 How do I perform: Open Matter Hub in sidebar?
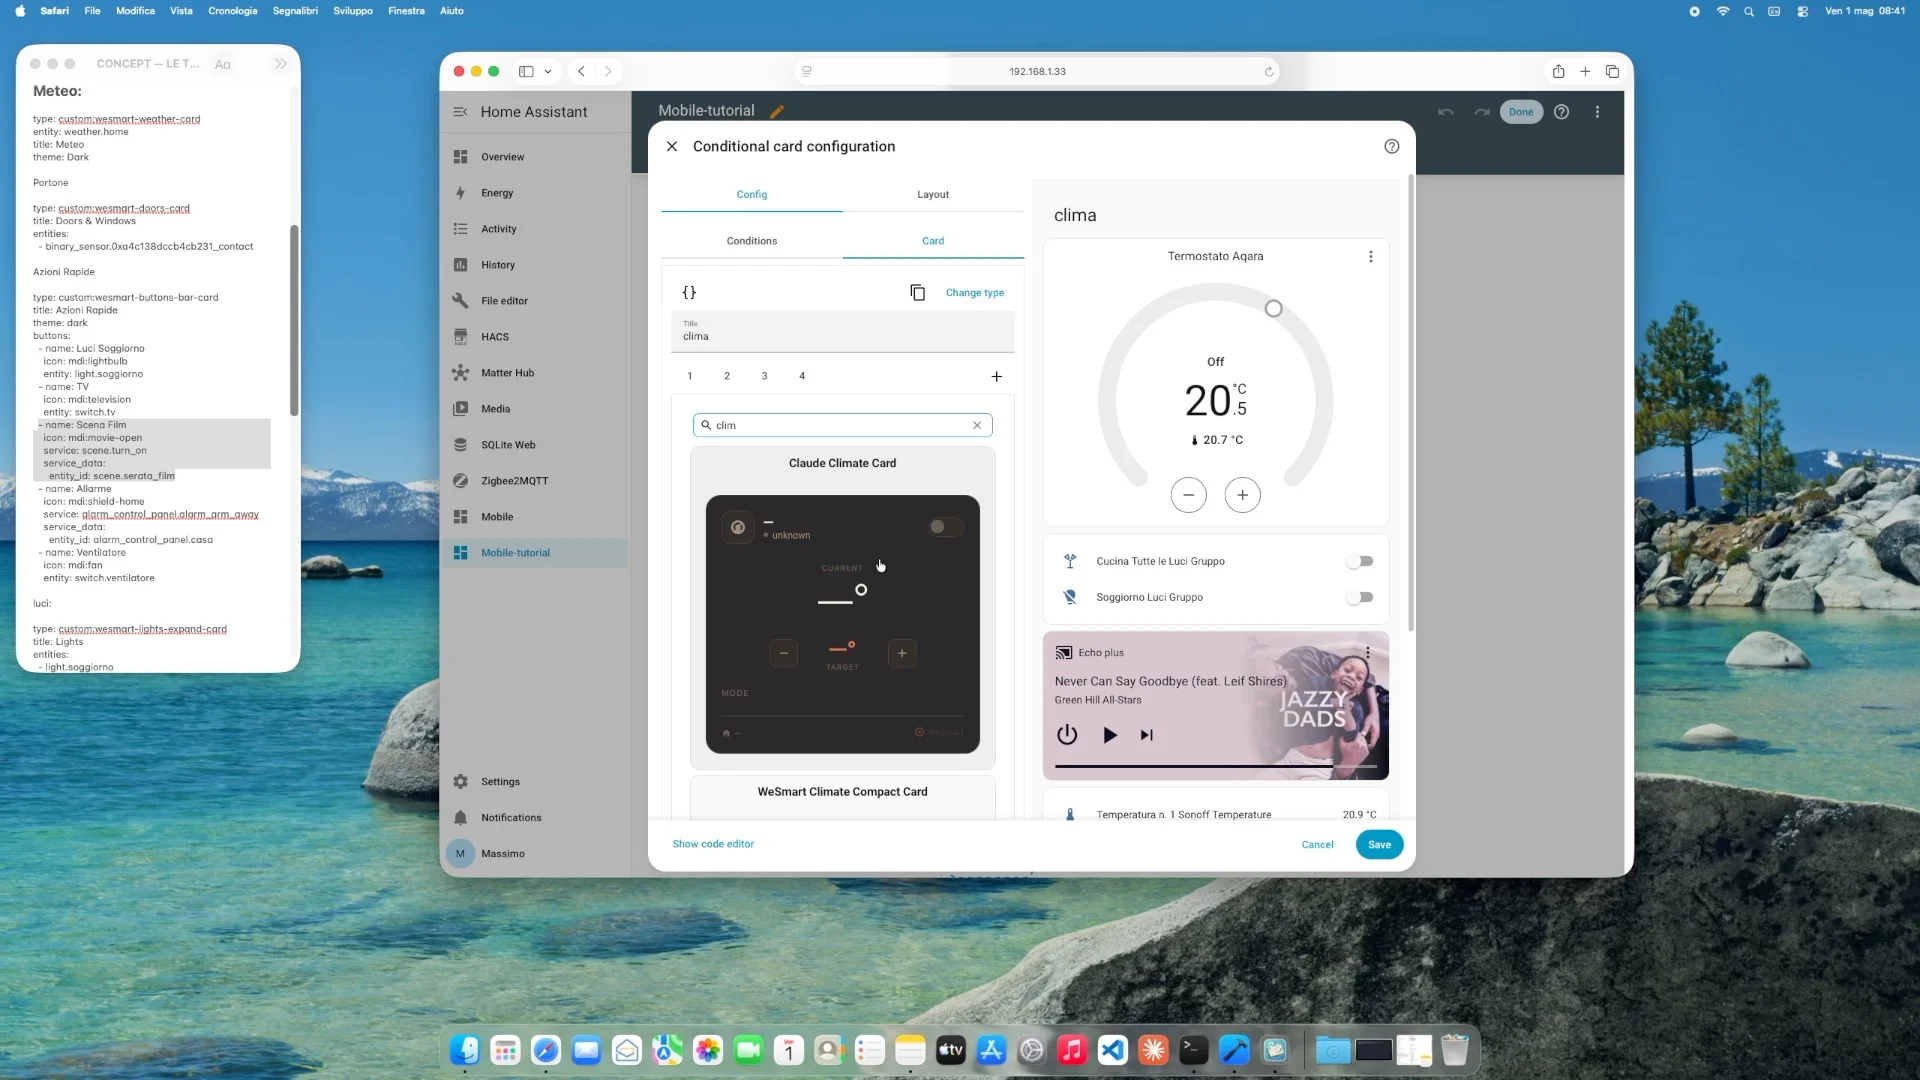pyautogui.click(x=535, y=373)
